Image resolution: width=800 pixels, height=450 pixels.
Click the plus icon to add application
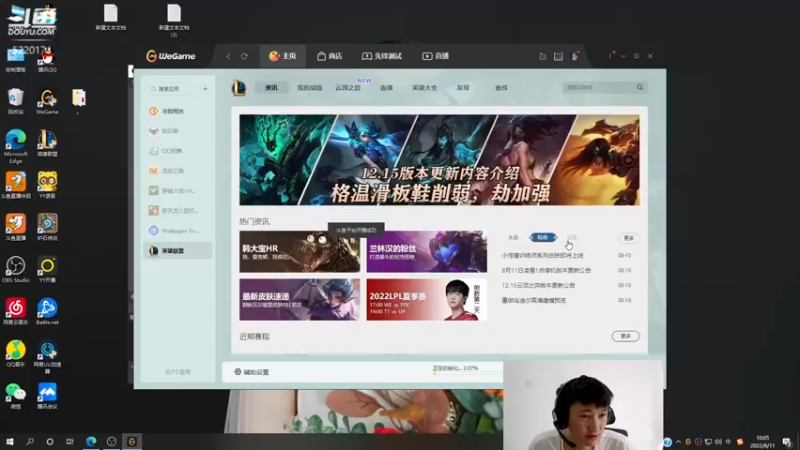[205, 89]
